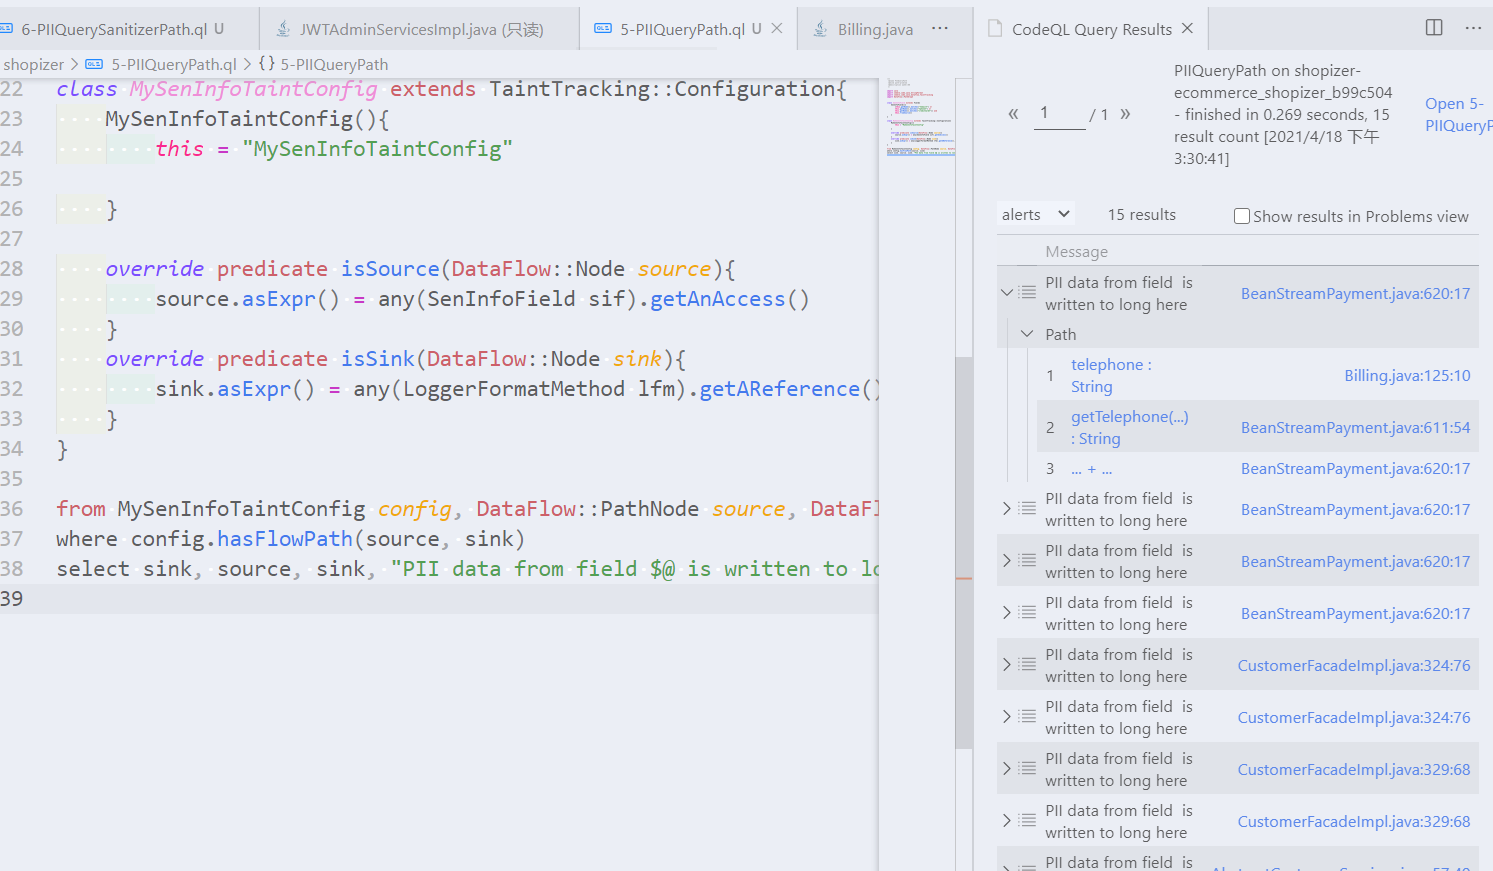Expand first CustomerFacadeImpl.java:324:76 alert

[1007, 665]
